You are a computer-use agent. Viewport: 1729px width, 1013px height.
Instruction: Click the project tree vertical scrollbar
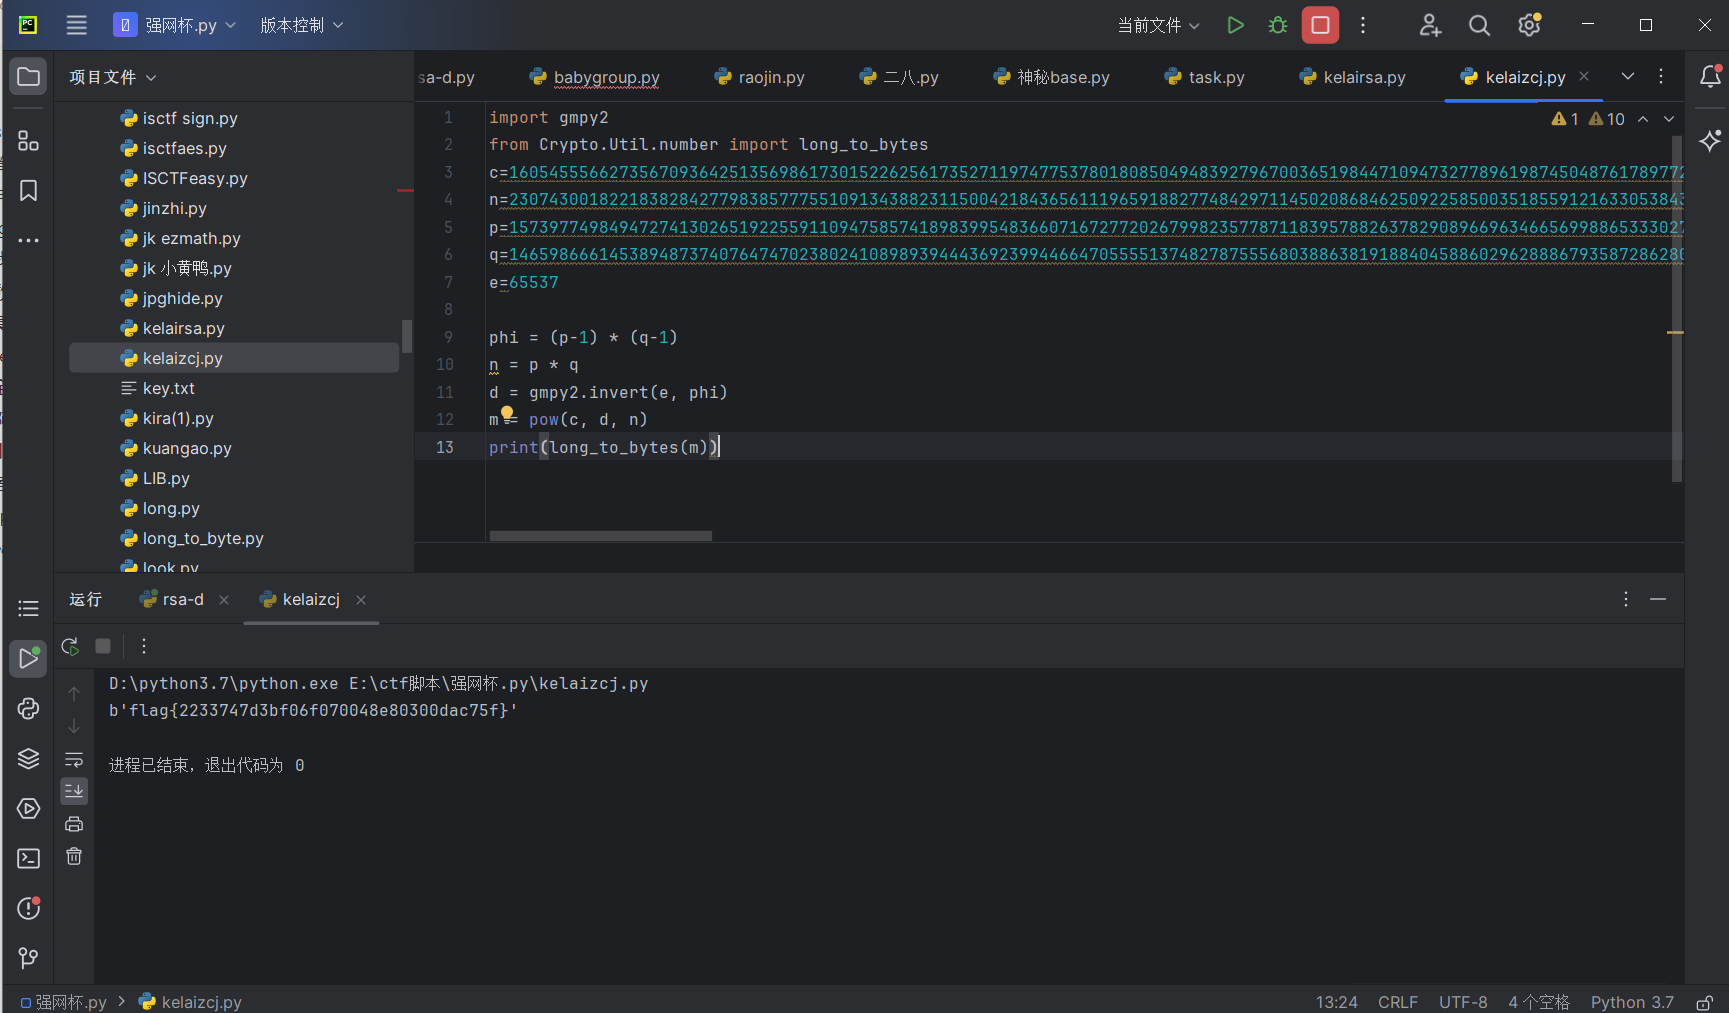point(406,336)
